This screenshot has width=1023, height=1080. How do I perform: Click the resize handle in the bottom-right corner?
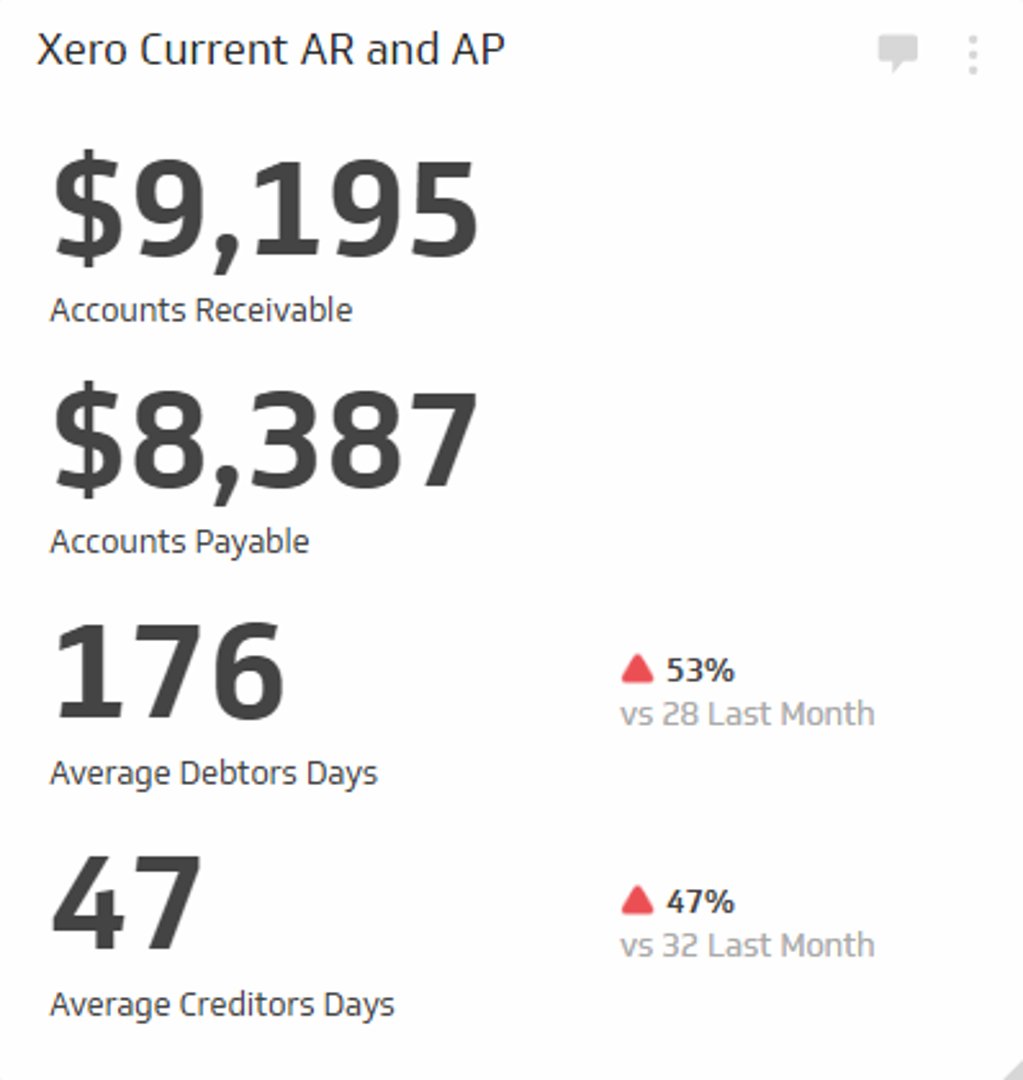click(1008, 1068)
